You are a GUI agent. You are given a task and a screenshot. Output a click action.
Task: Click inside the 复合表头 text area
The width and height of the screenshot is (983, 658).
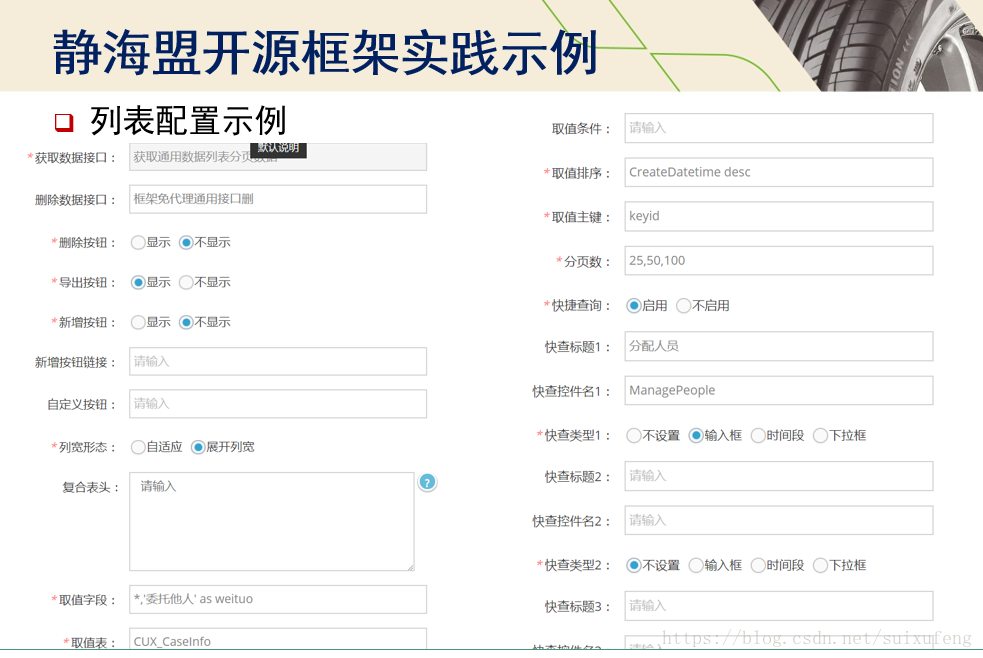coord(270,520)
